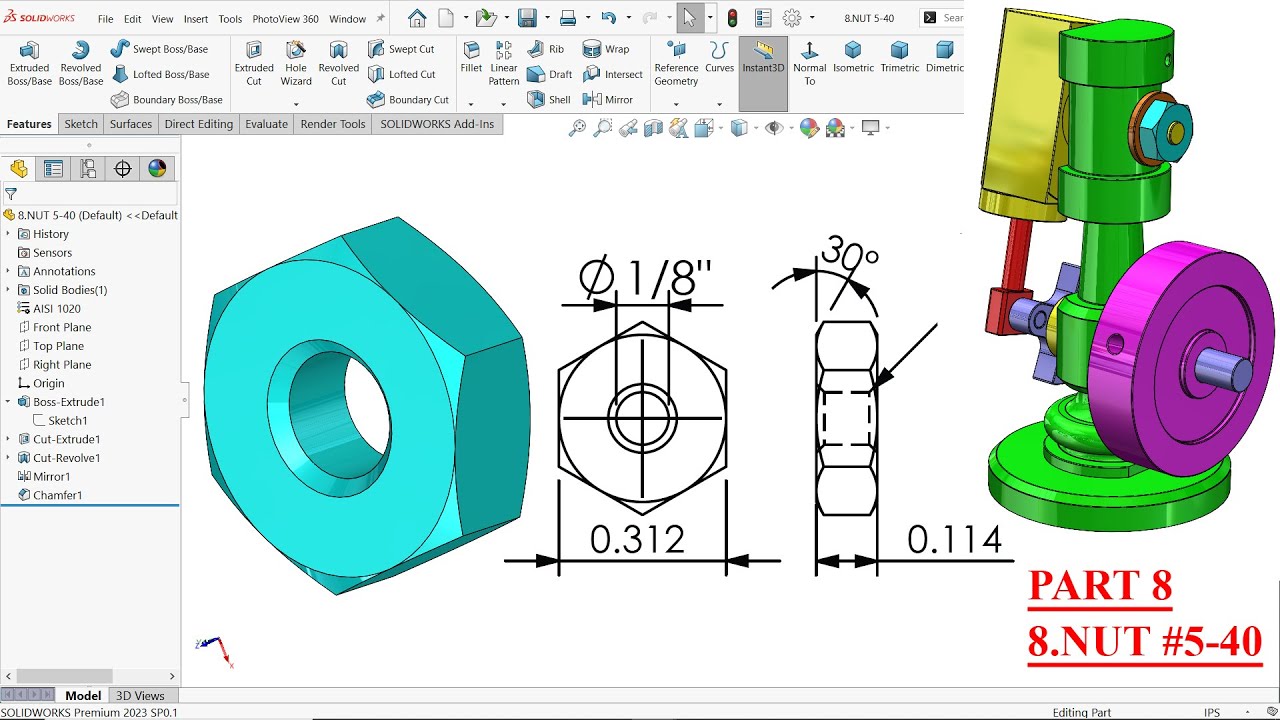Open the ConfigurationManager panel tab
Image resolution: width=1280 pixels, height=720 pixels.
click(x=88, y=169)
